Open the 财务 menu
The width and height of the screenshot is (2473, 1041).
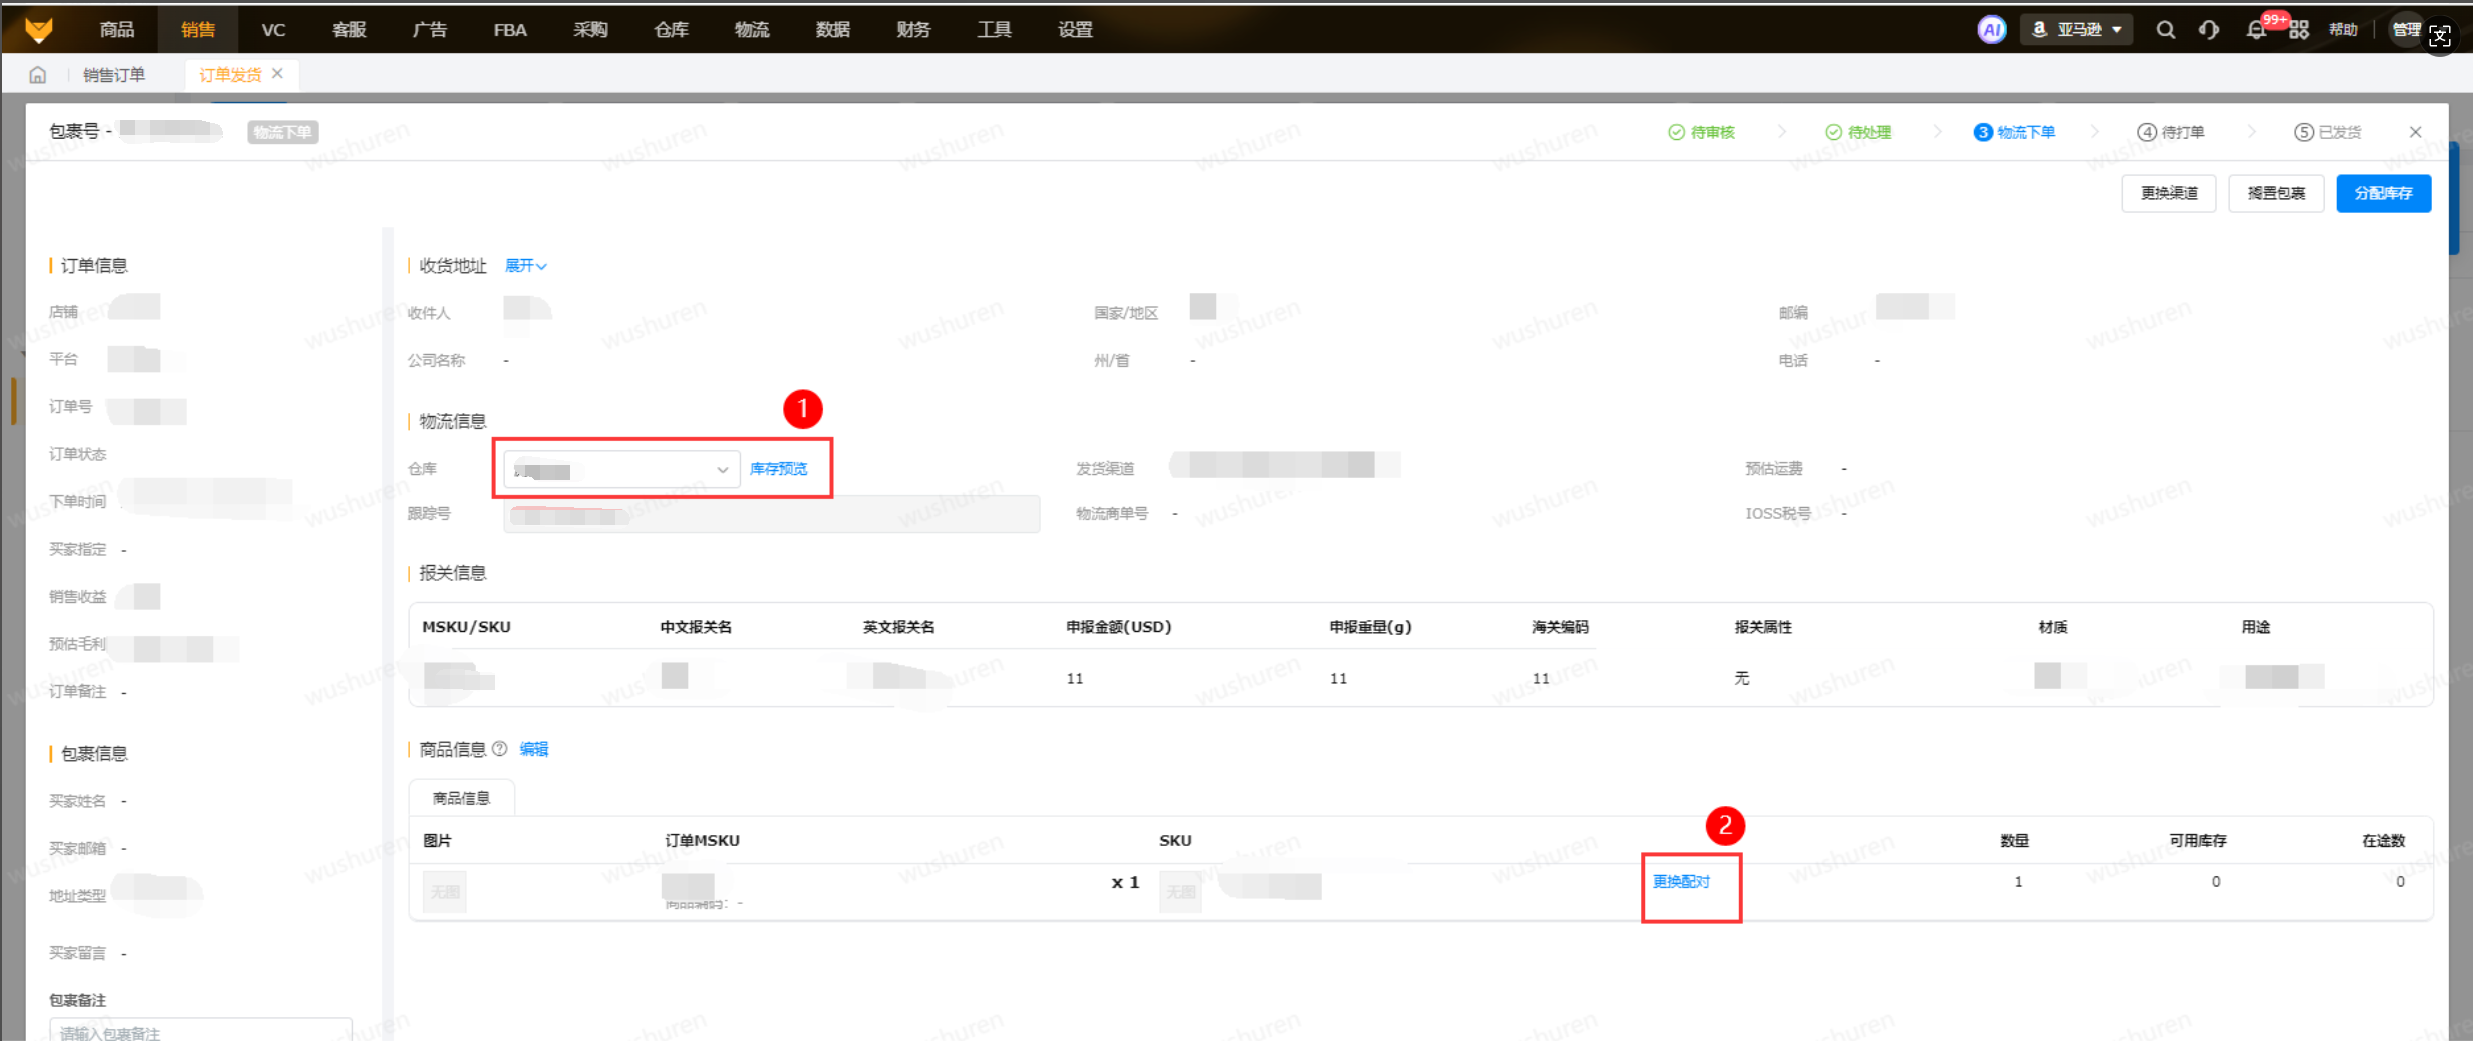[914, 29]
